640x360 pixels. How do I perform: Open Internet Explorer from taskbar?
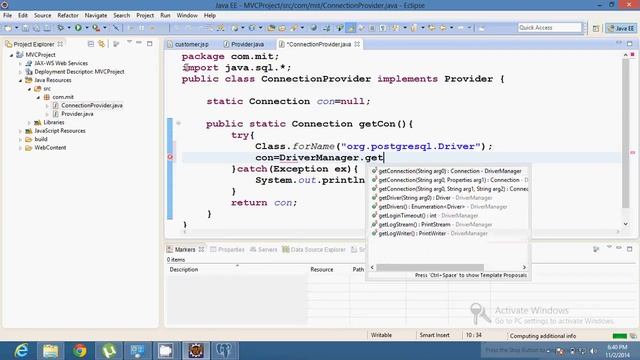21,351
